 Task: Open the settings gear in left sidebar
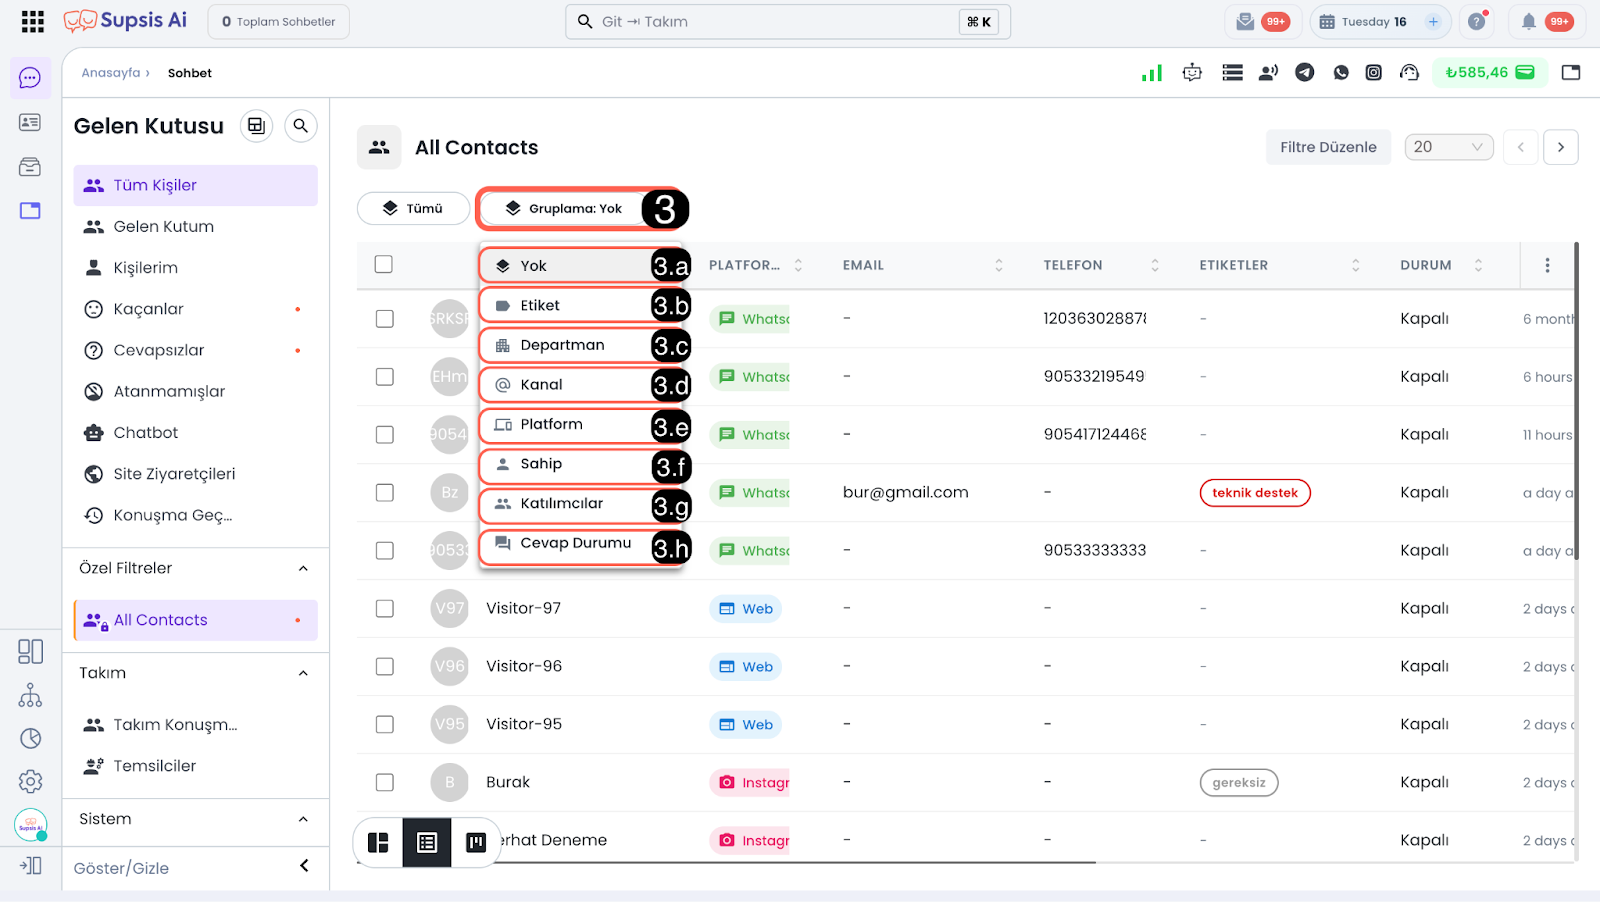31,781
